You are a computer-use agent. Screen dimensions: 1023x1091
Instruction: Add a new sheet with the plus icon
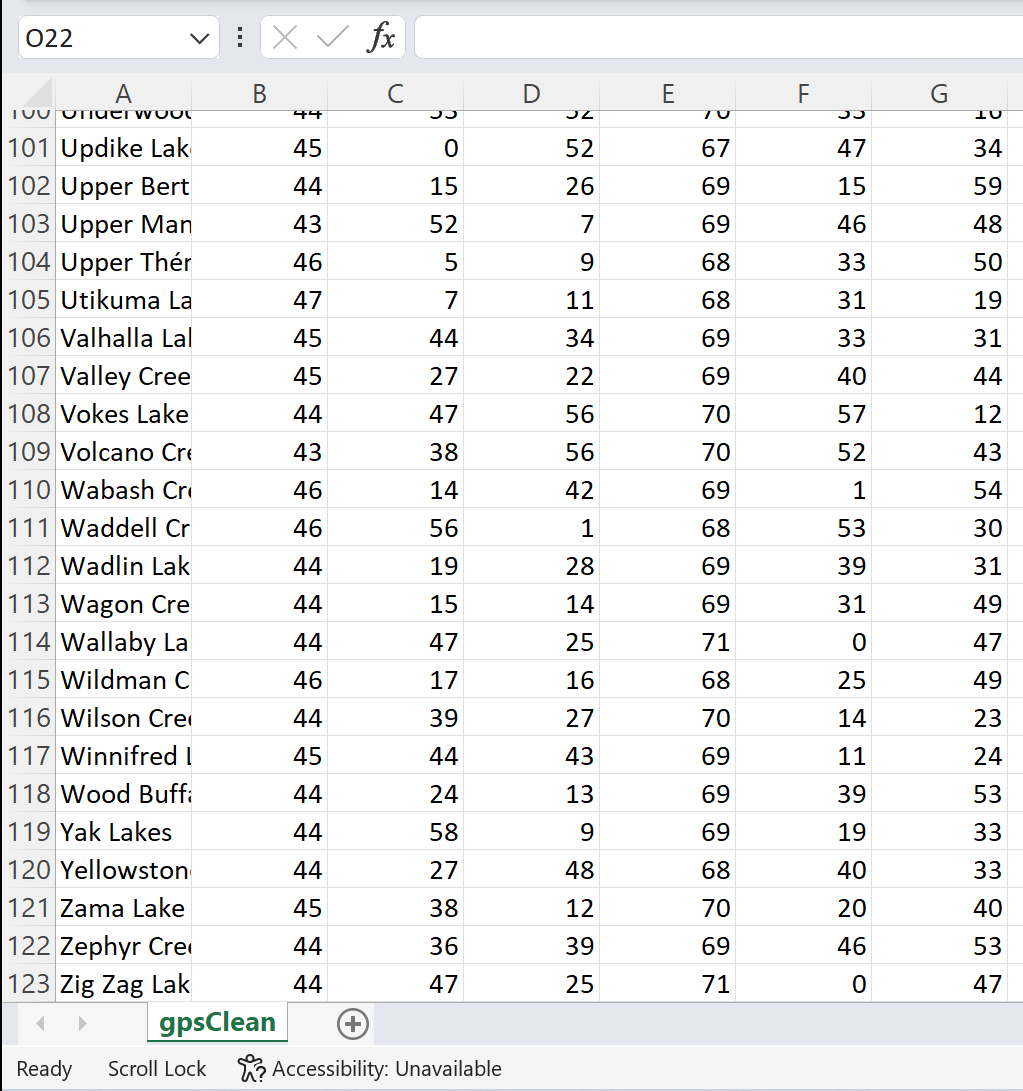coord(353,1024)
